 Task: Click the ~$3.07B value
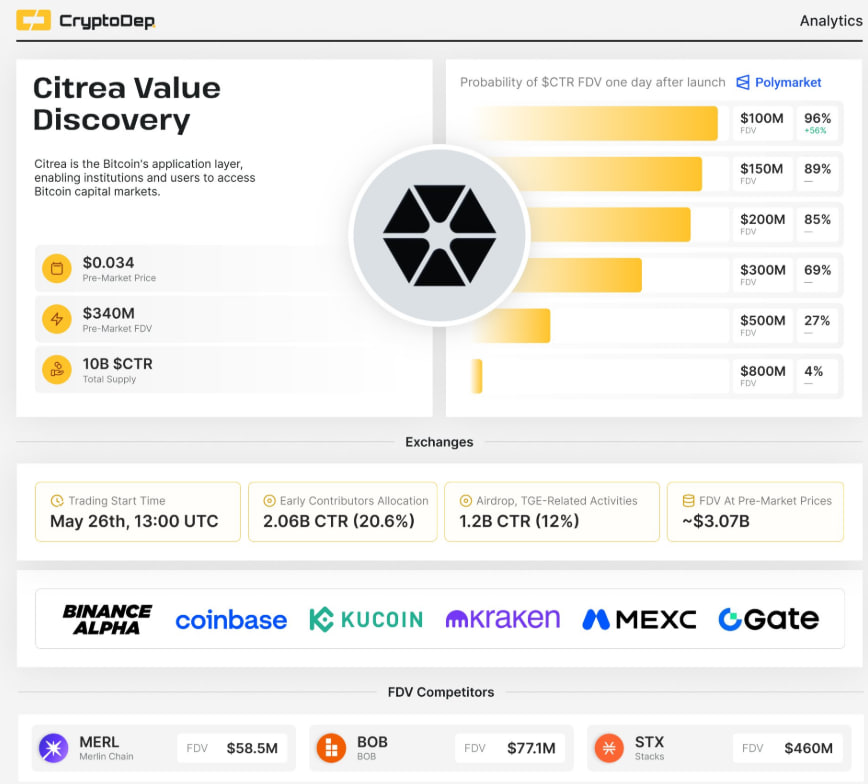coord(716,521)
